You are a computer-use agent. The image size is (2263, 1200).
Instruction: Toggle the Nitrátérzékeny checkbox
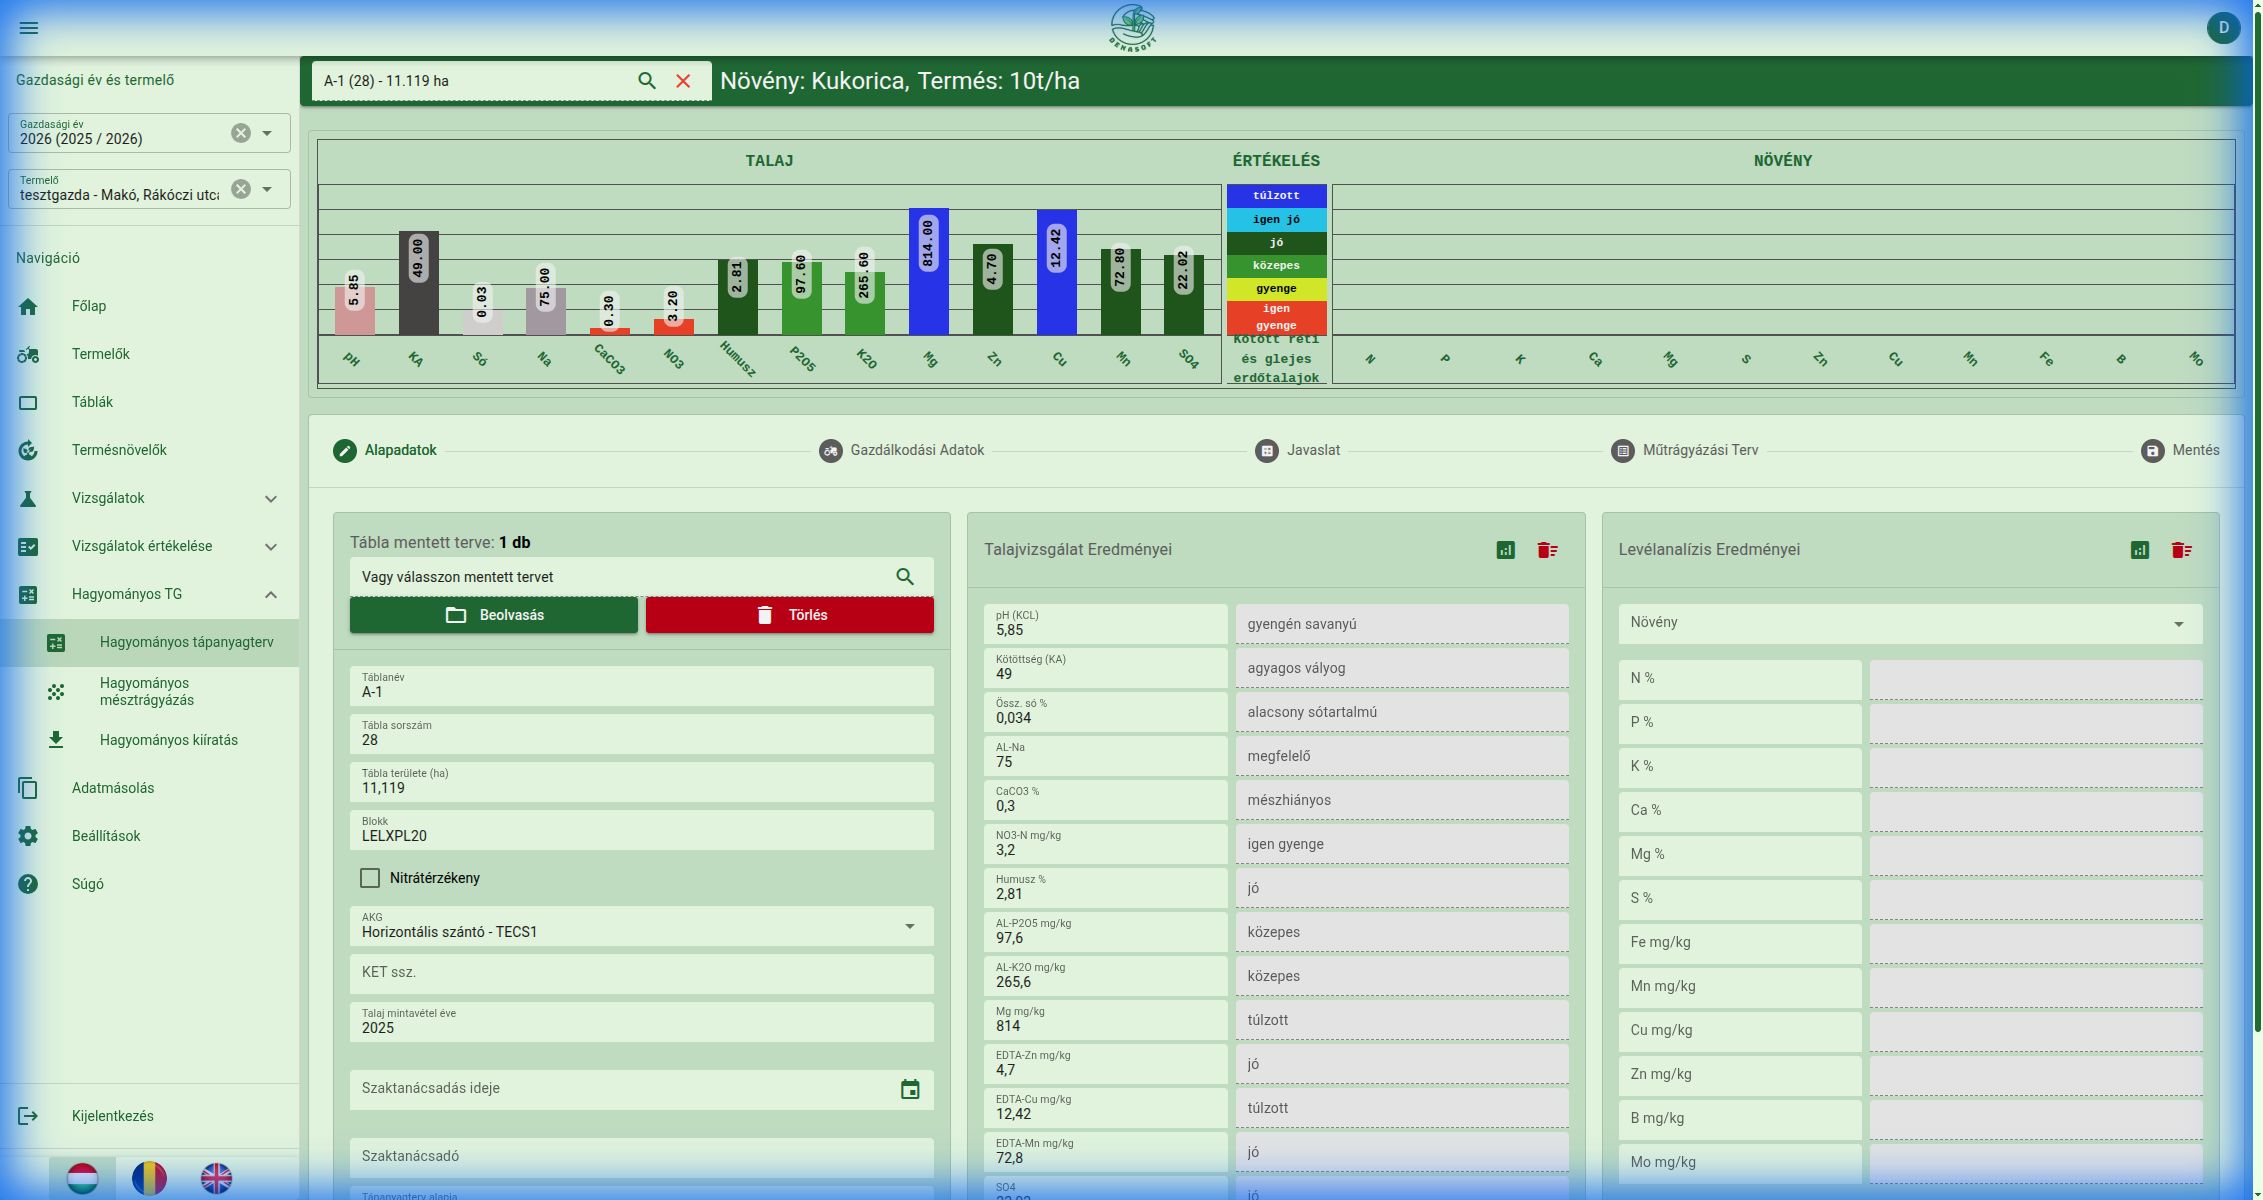370,878
